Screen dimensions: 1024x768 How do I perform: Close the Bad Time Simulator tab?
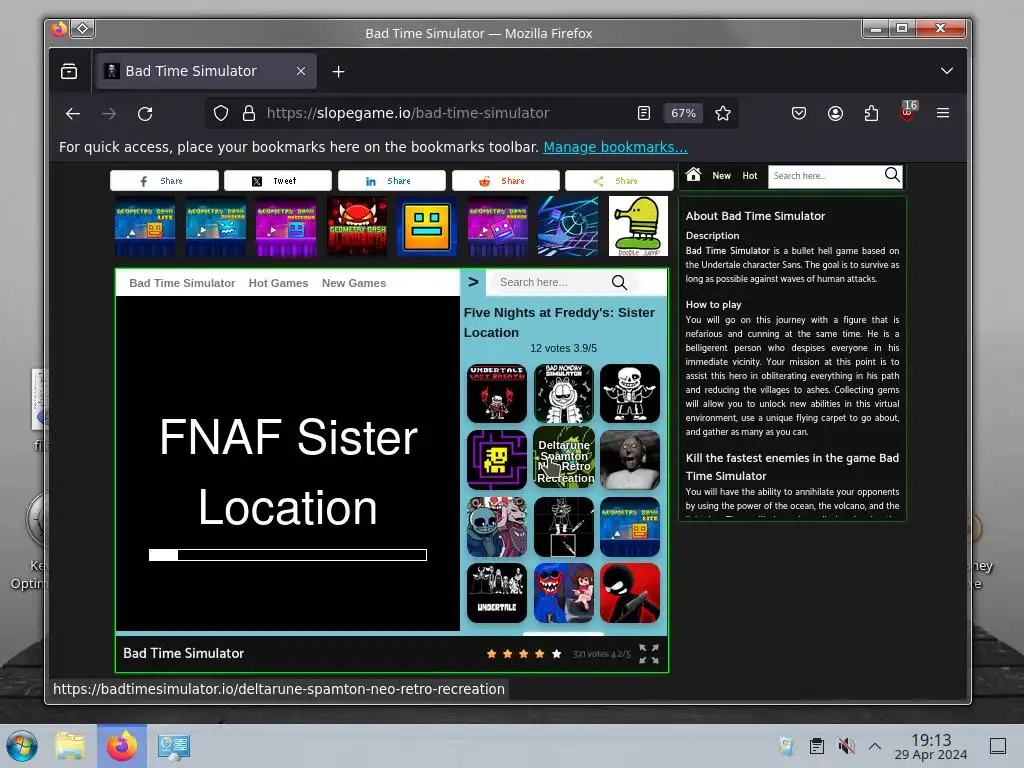click(301, 71)
